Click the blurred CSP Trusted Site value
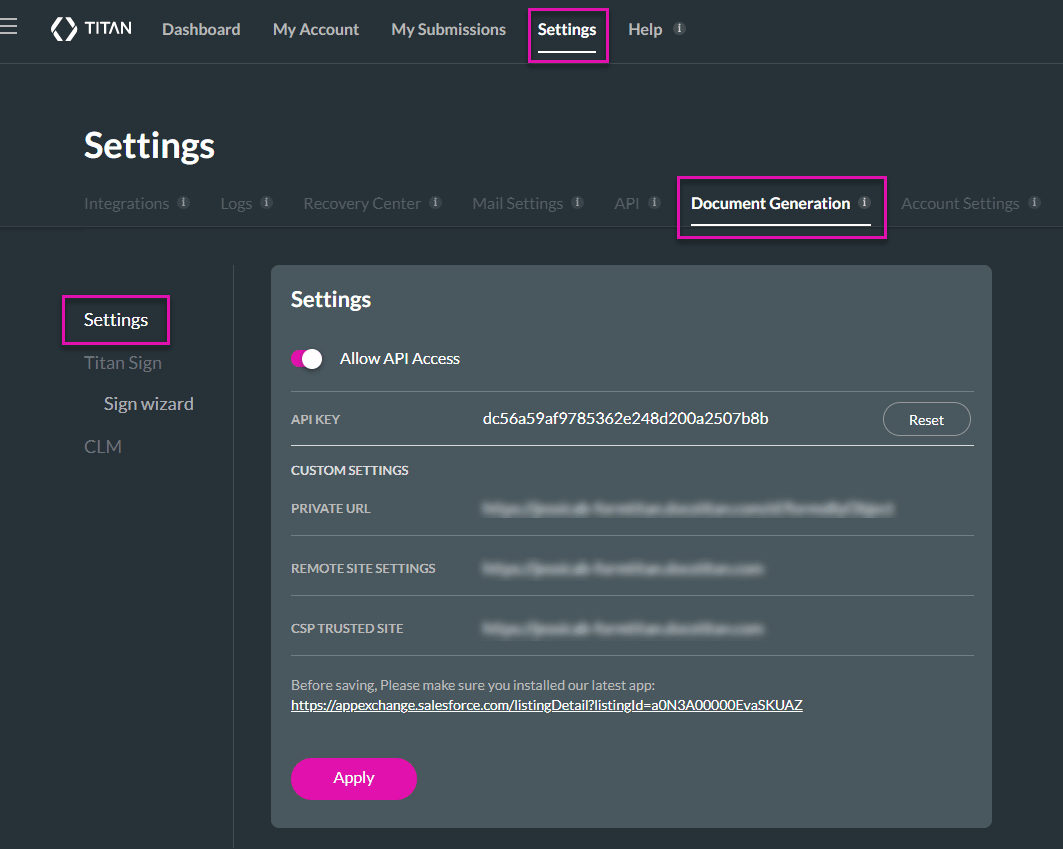Image resolution: width=1063 pixels, height=849 pixels. [622, 629]
